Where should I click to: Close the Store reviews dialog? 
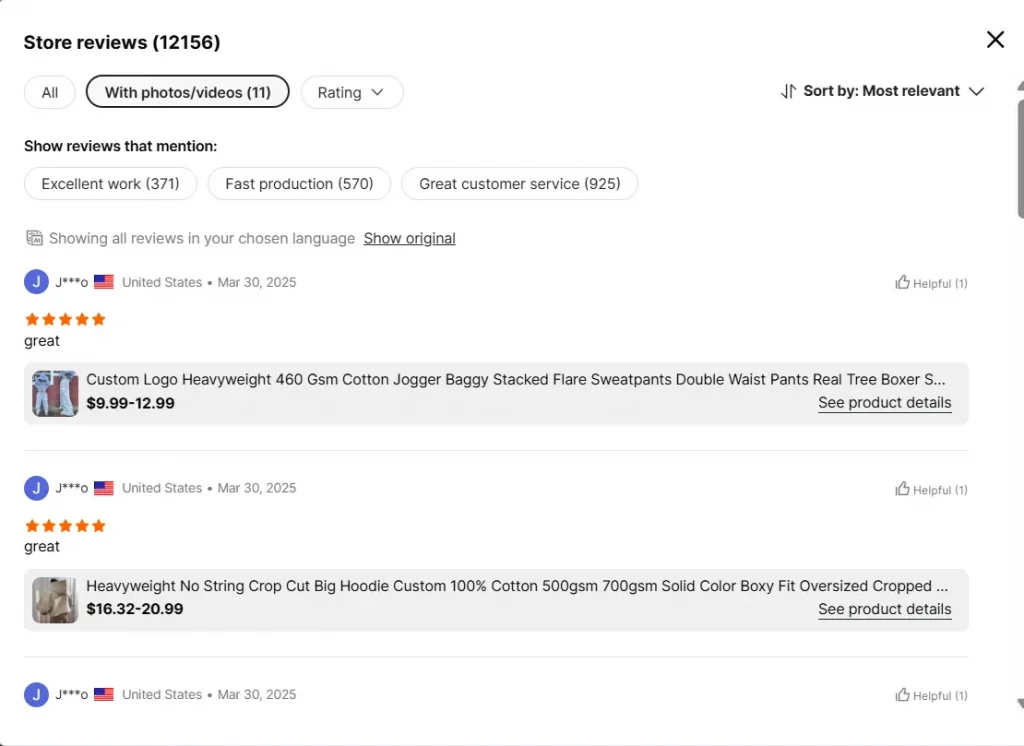(x=995, y=39)
